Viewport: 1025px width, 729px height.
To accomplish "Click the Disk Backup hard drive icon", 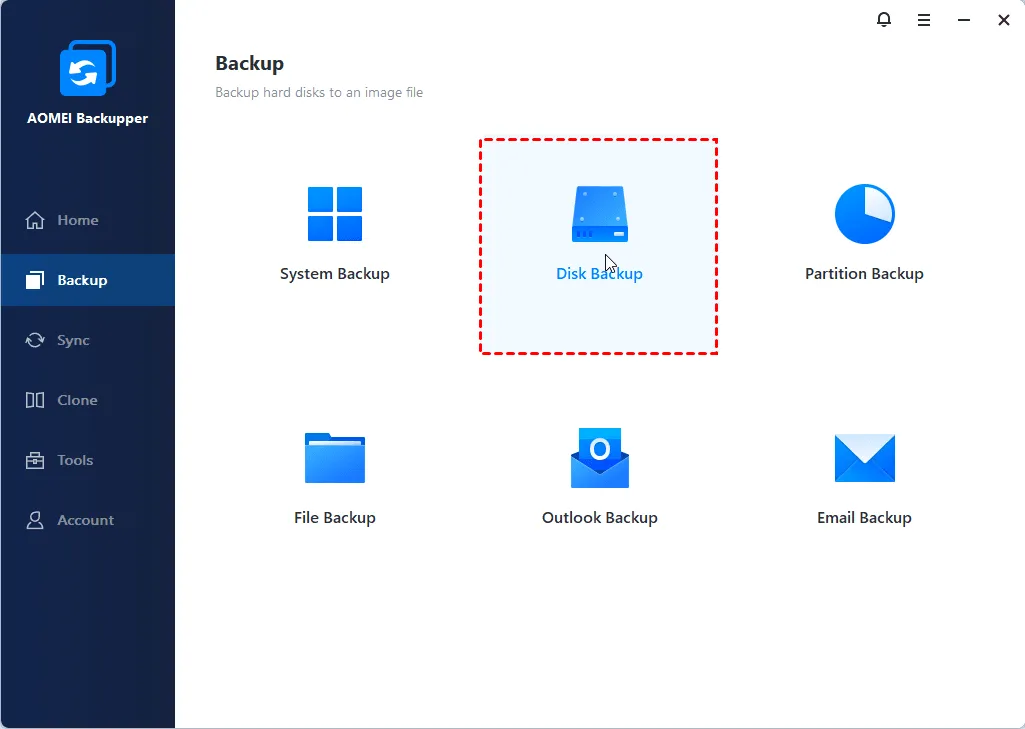I will click(600, 214).
